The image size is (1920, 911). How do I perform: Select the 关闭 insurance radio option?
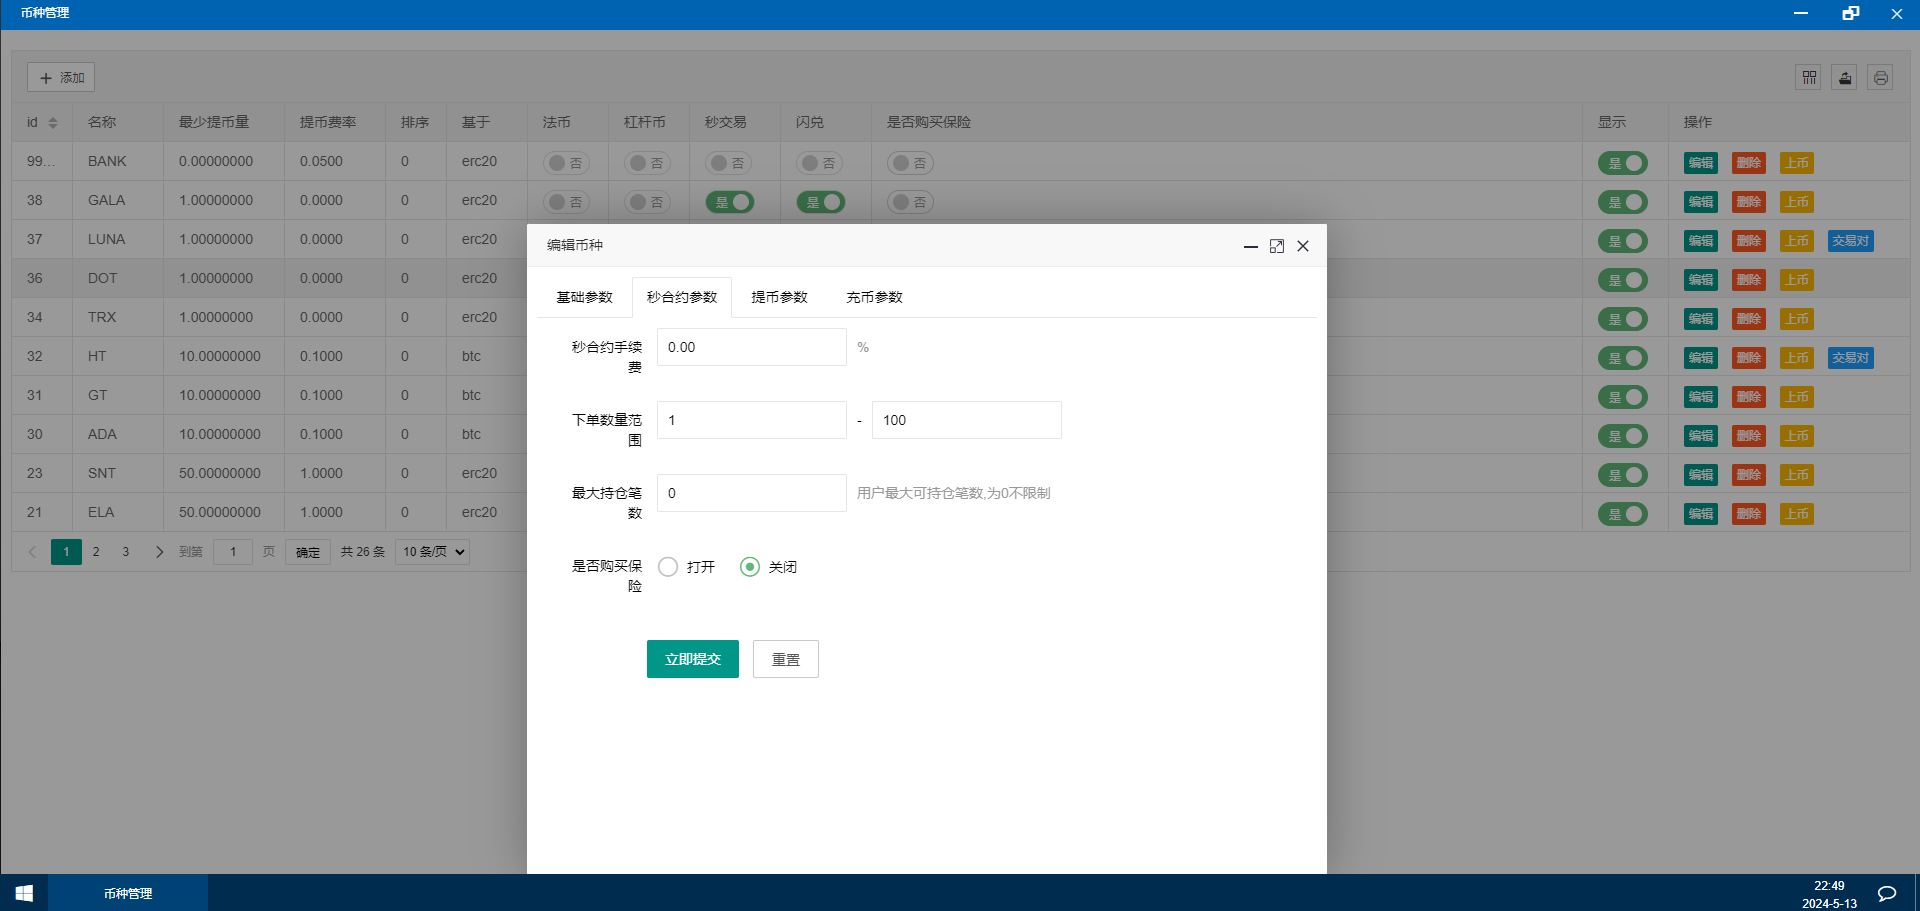750,567
